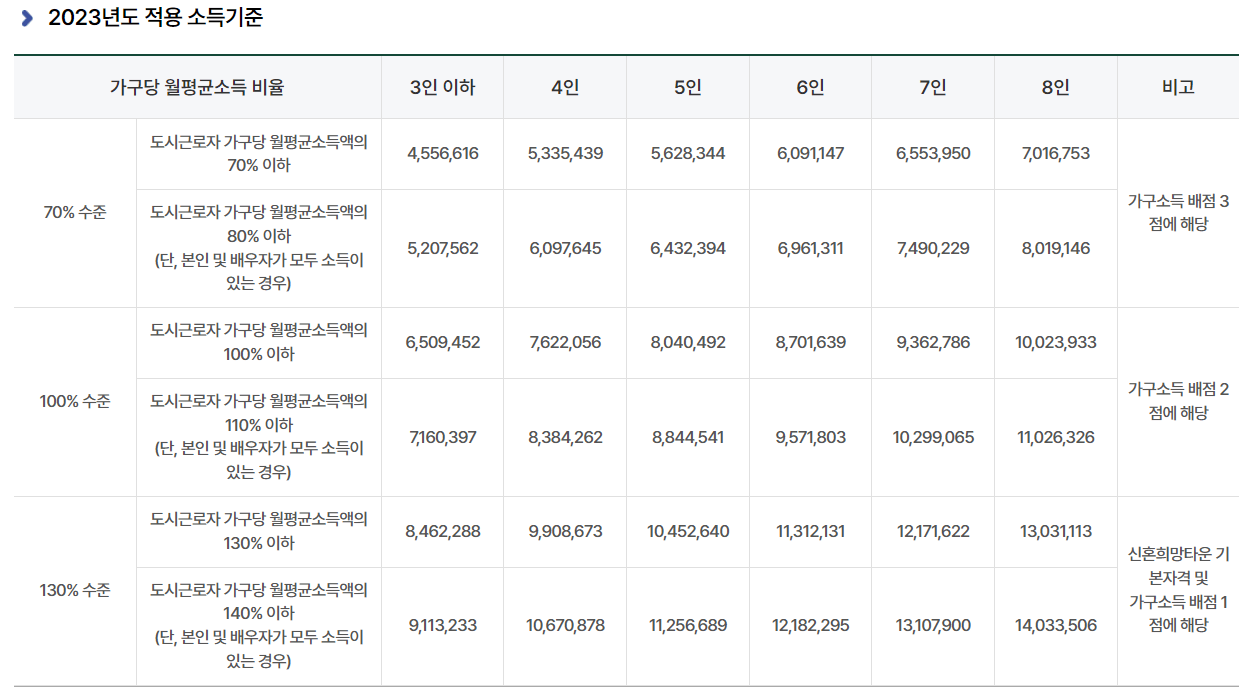The image size is (1248, 693).
Task: Click the 5인 column header
Action: 687,87
